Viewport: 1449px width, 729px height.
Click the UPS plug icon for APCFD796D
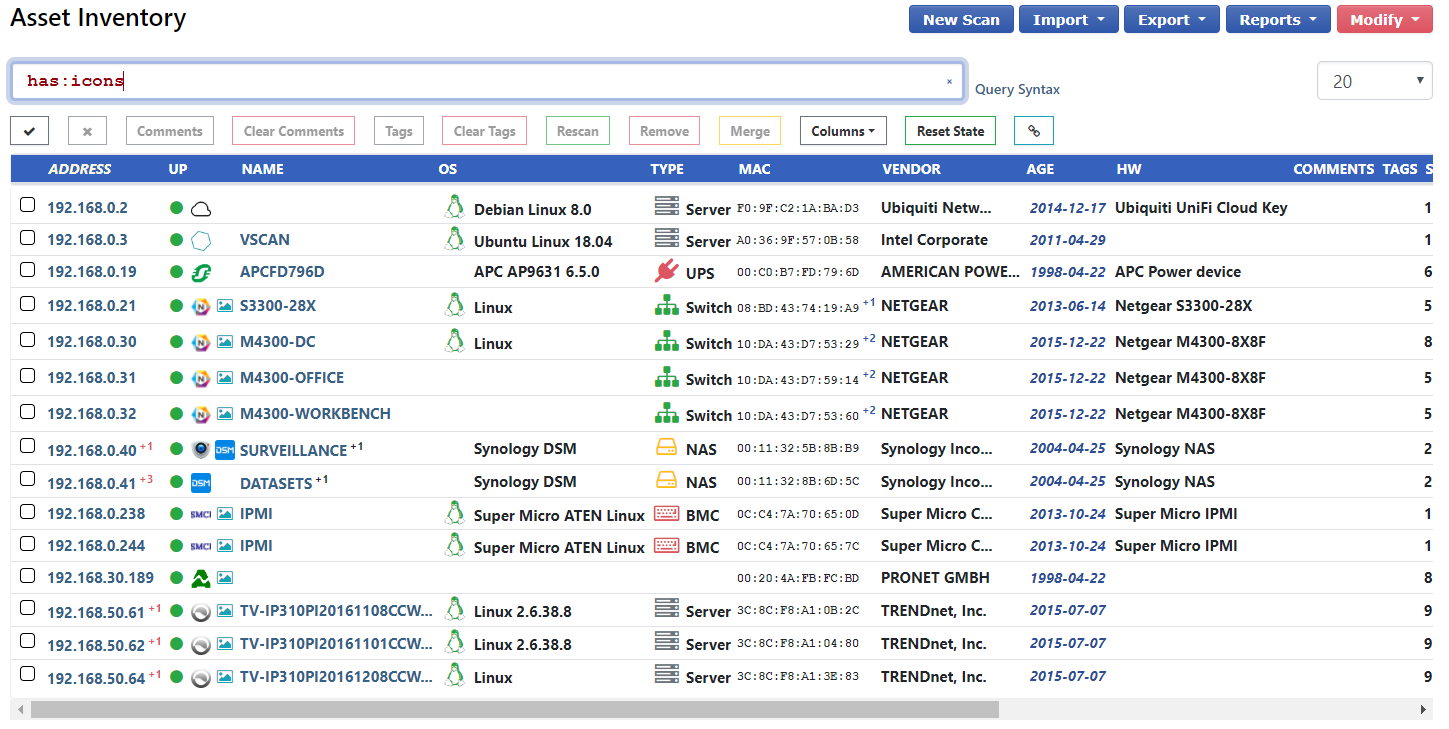666,271
